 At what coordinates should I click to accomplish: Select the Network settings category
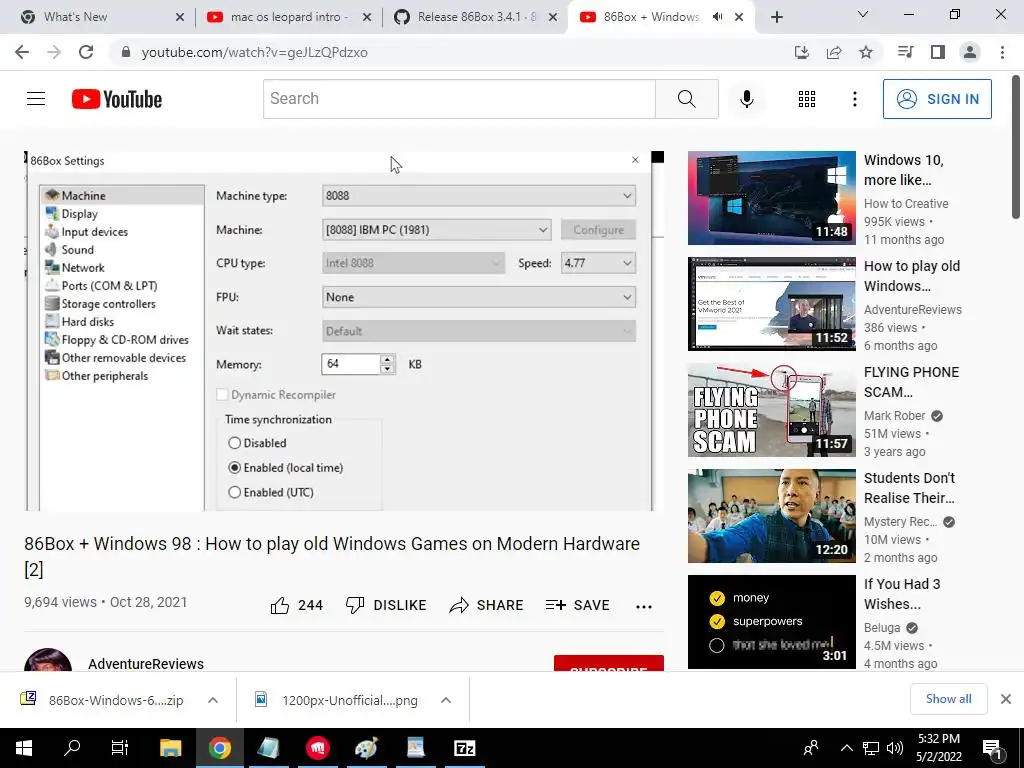point(83,268)
